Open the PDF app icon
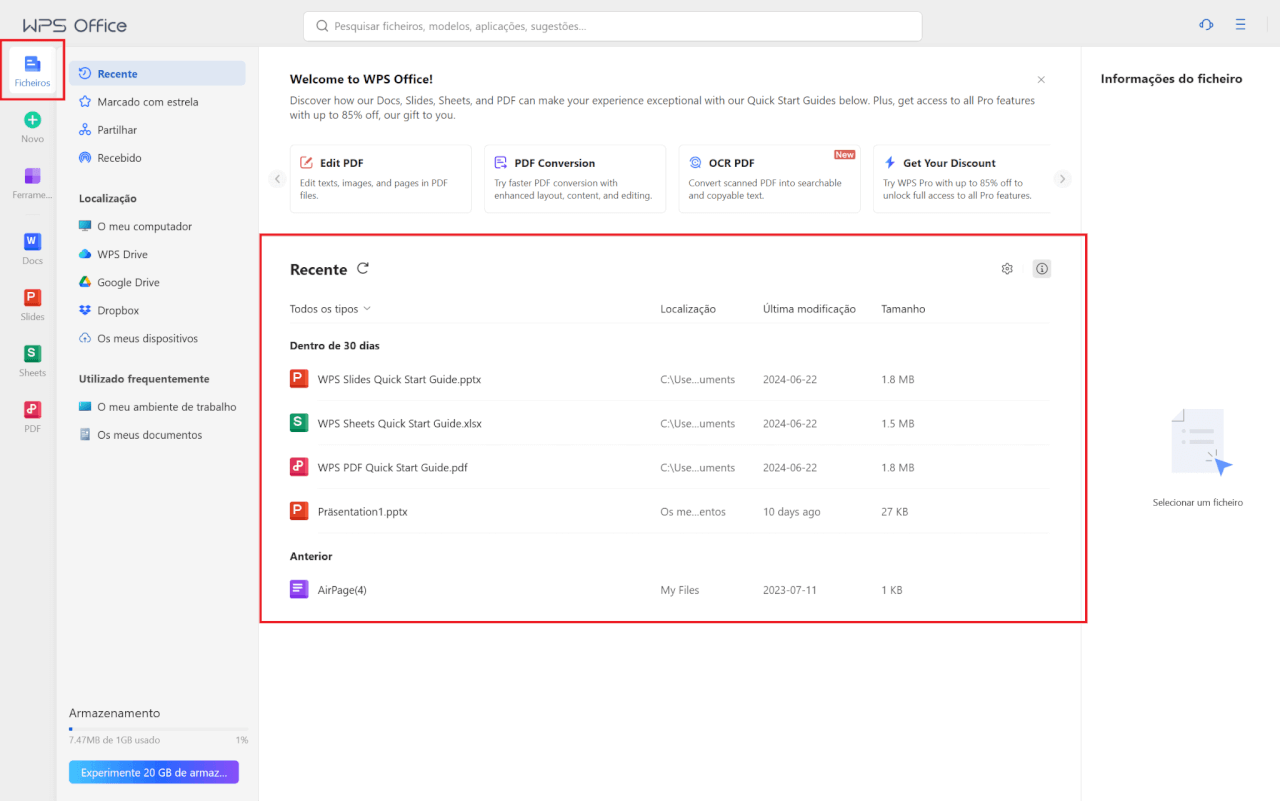This screenshot has width=1280, height=801. (32, 409)
